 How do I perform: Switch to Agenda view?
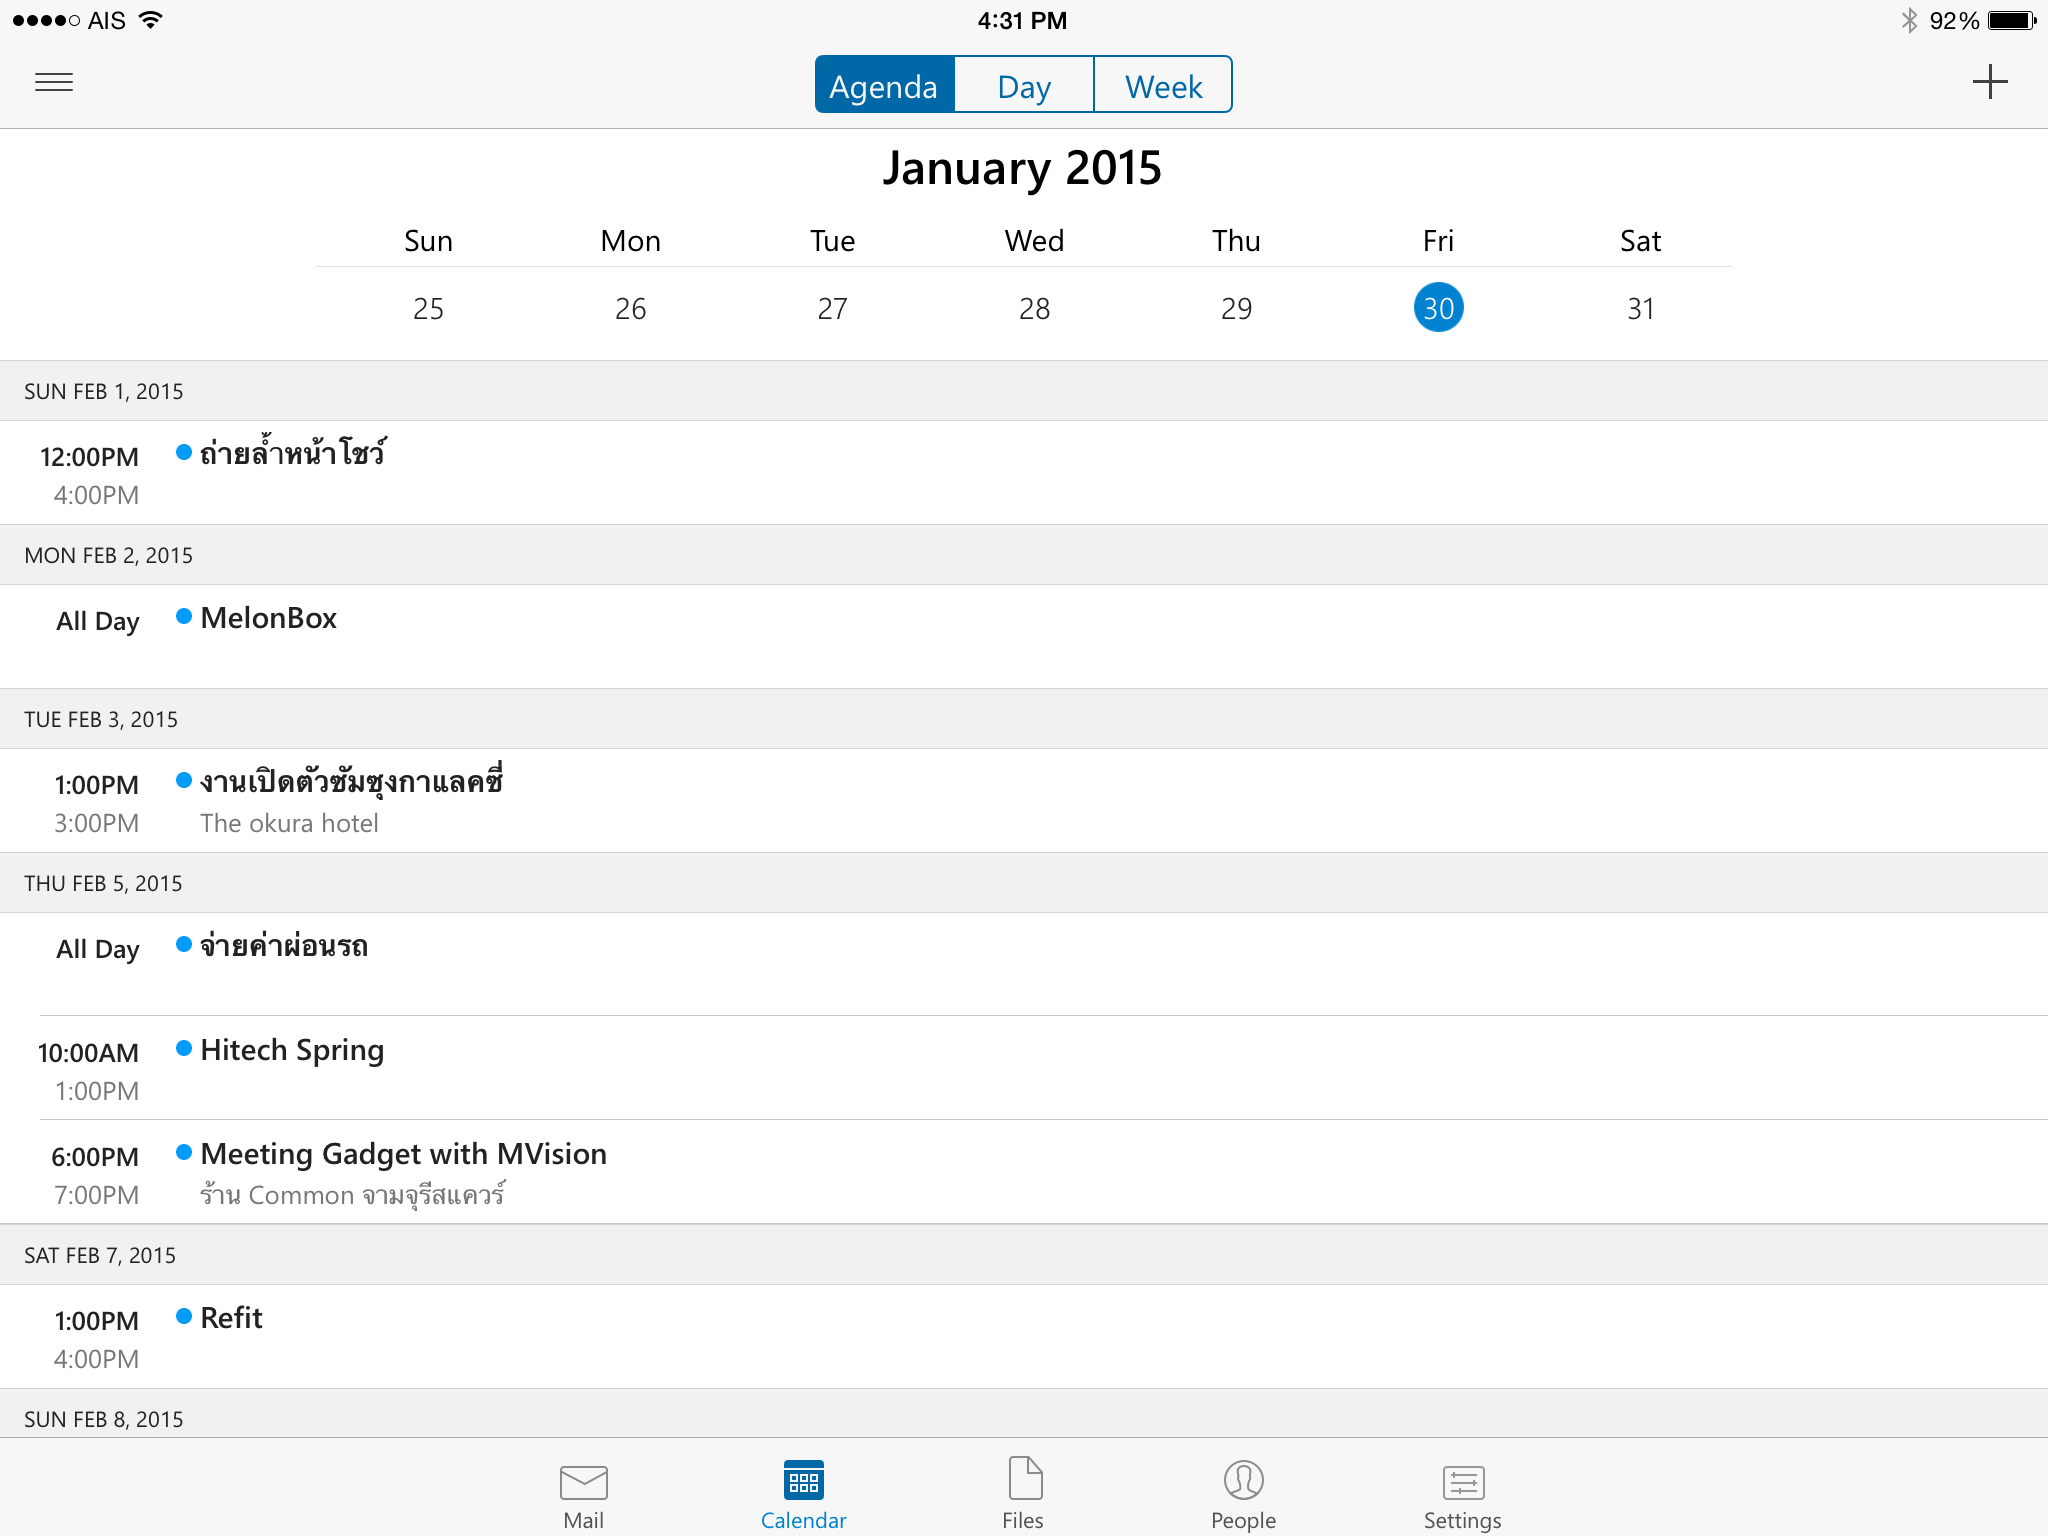pos(885,86)
